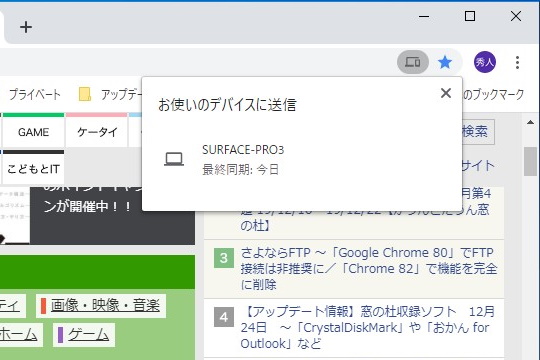The height and width of the screenshot is (360, 540).
Task: Click the page scrollbar up arrow
Action: 530,122
